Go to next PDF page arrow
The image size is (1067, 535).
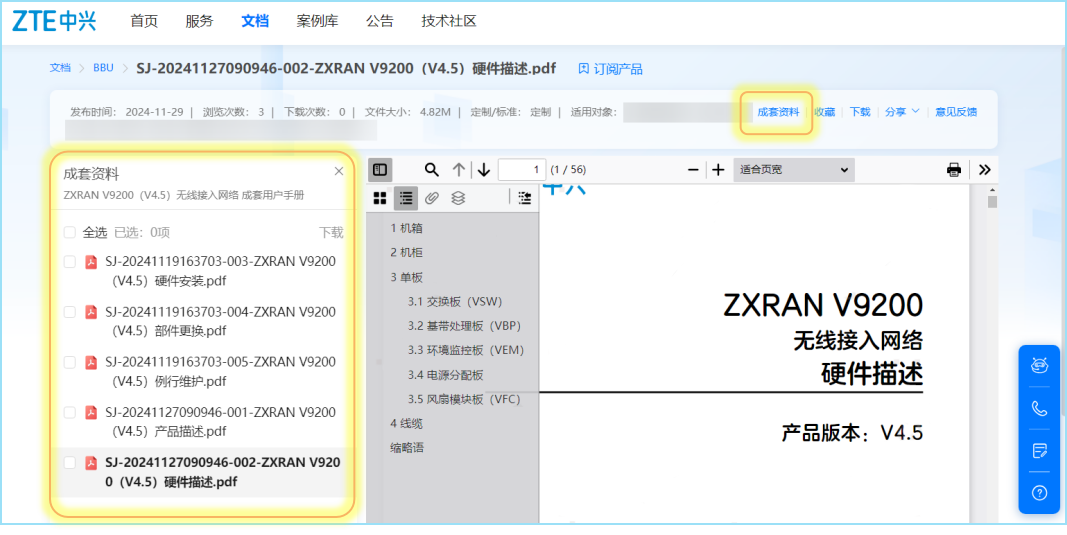click(x=484, y=169)
